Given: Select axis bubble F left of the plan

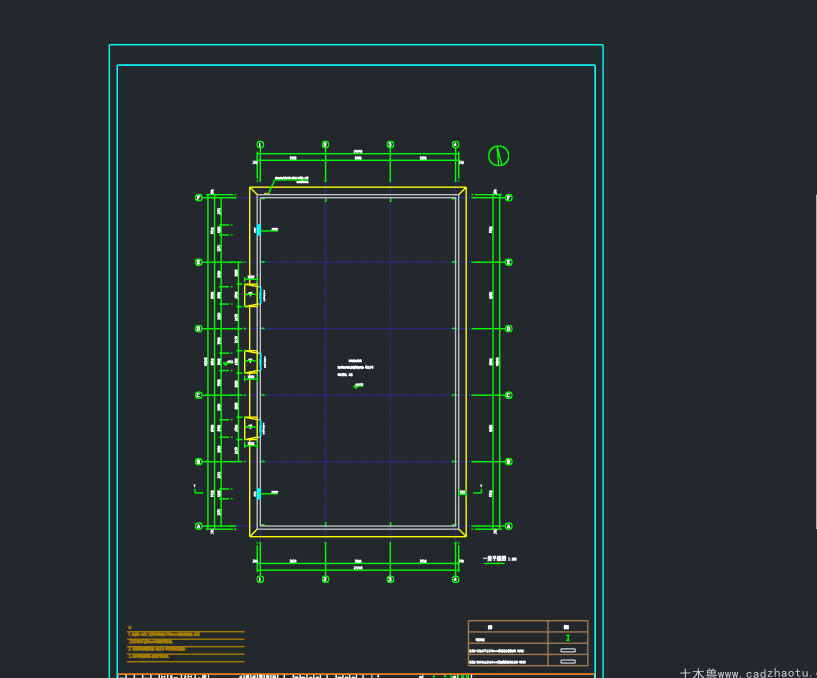Looking at the screenshot, I should pyautogui.click(x=199, y=198).
